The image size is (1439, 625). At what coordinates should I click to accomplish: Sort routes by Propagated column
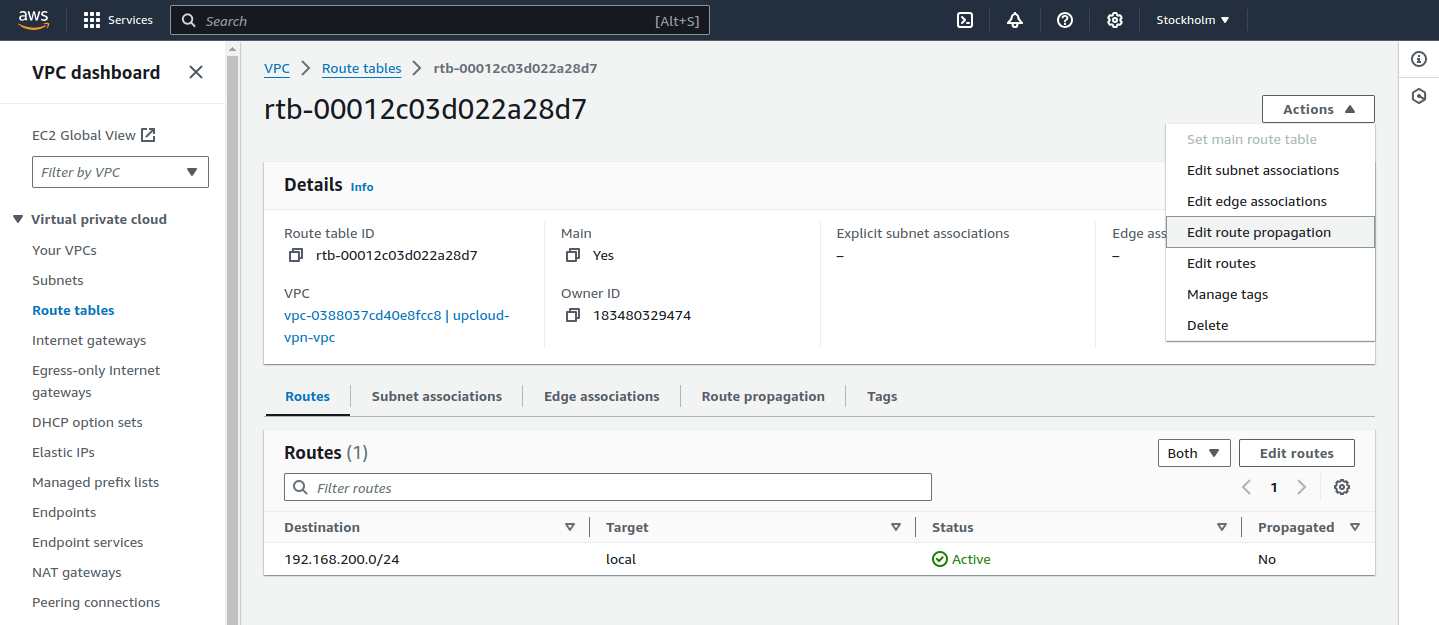pyautogui.click(x=1355, y=527)
